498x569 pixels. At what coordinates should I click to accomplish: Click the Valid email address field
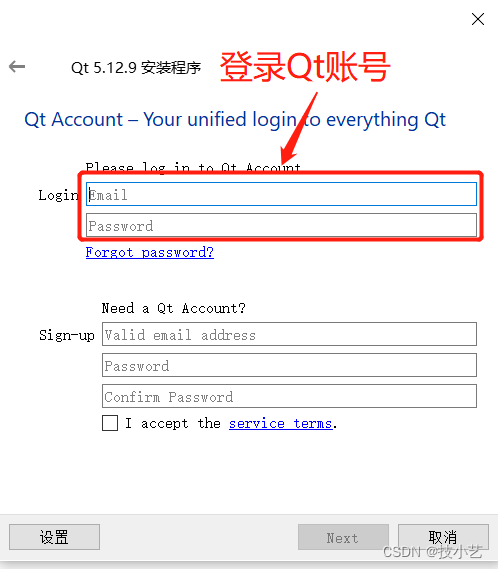[289, 334]
